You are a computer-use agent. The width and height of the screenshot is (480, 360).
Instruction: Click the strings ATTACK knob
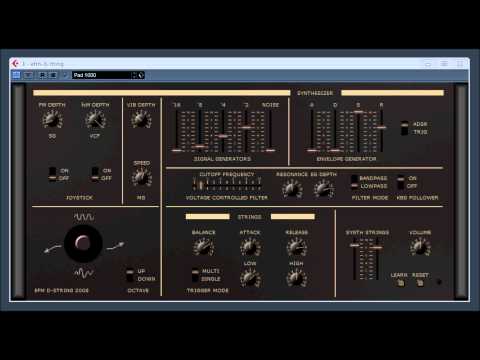click(250, 247)
